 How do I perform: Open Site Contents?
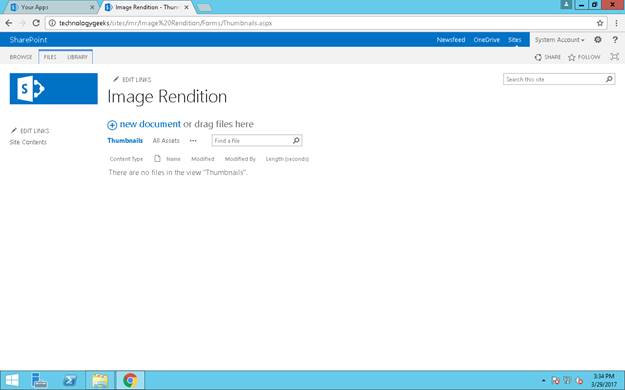28,142
